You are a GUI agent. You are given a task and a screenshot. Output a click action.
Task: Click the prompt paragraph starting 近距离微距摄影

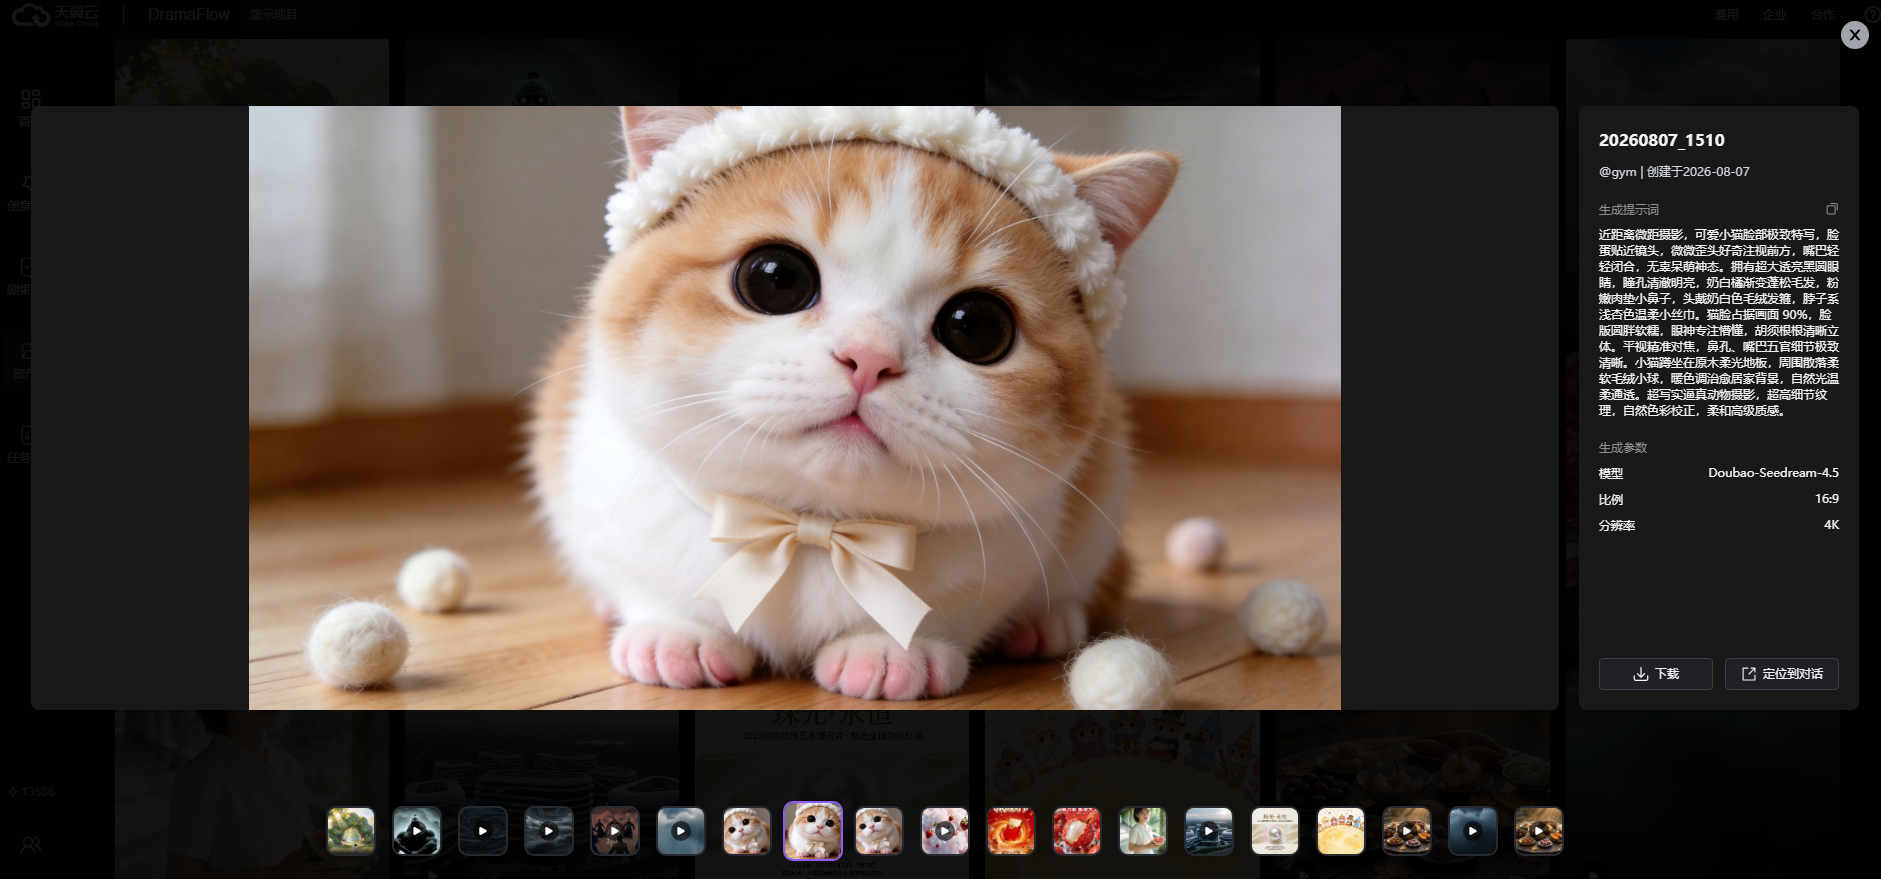point(1718,322)
